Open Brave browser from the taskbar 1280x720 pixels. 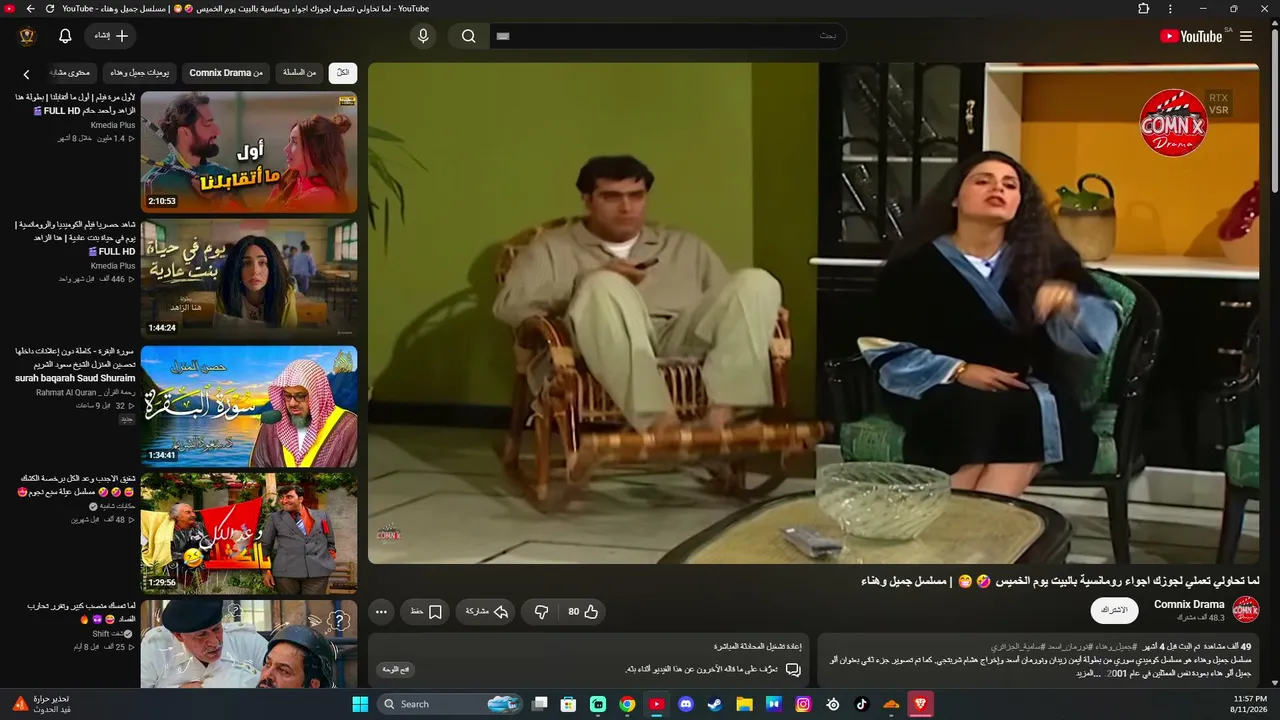920,704
